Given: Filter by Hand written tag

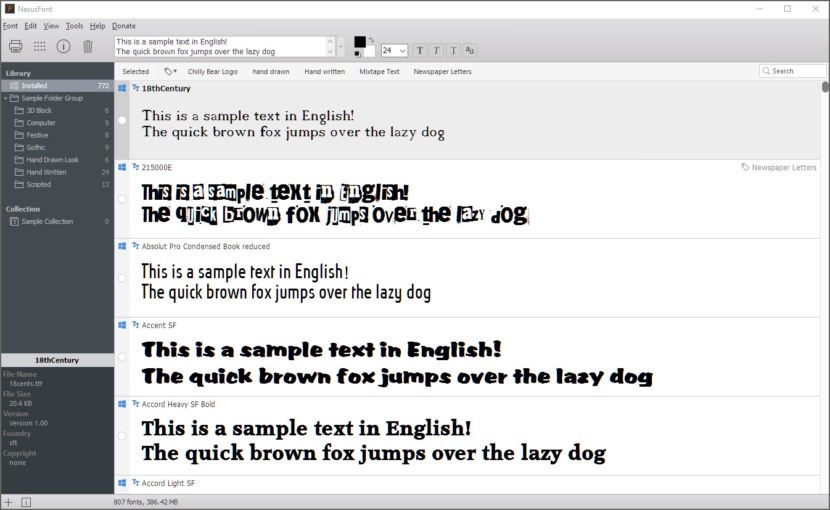Looking at the screenshot, I should [x=324, y=71].
